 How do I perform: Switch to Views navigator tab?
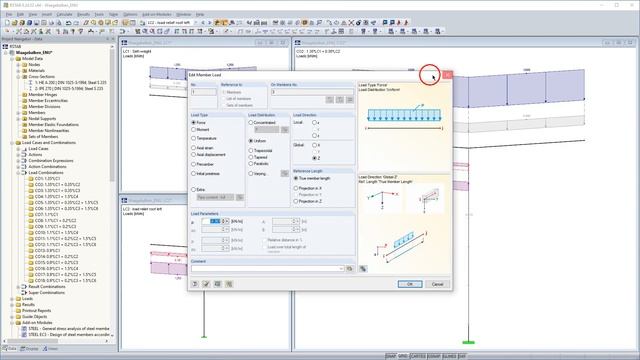point(51,349)
